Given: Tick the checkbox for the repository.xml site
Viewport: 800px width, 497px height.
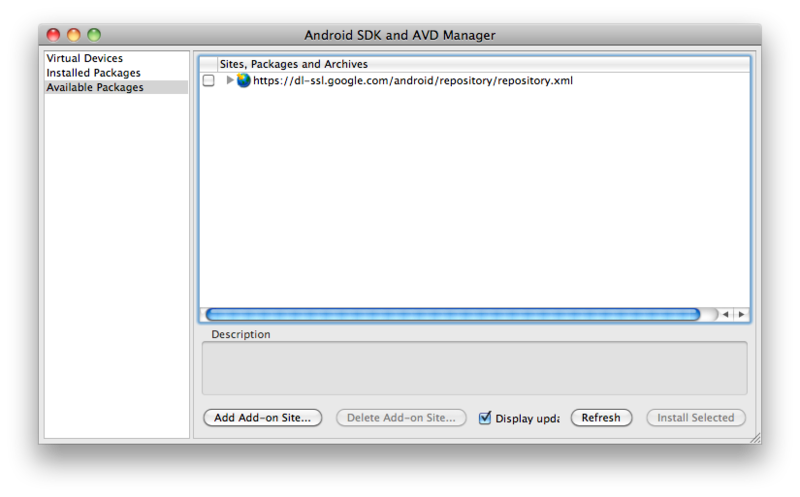Looking at the screenshot, I should pyautogui.click(x=209, y=81).
